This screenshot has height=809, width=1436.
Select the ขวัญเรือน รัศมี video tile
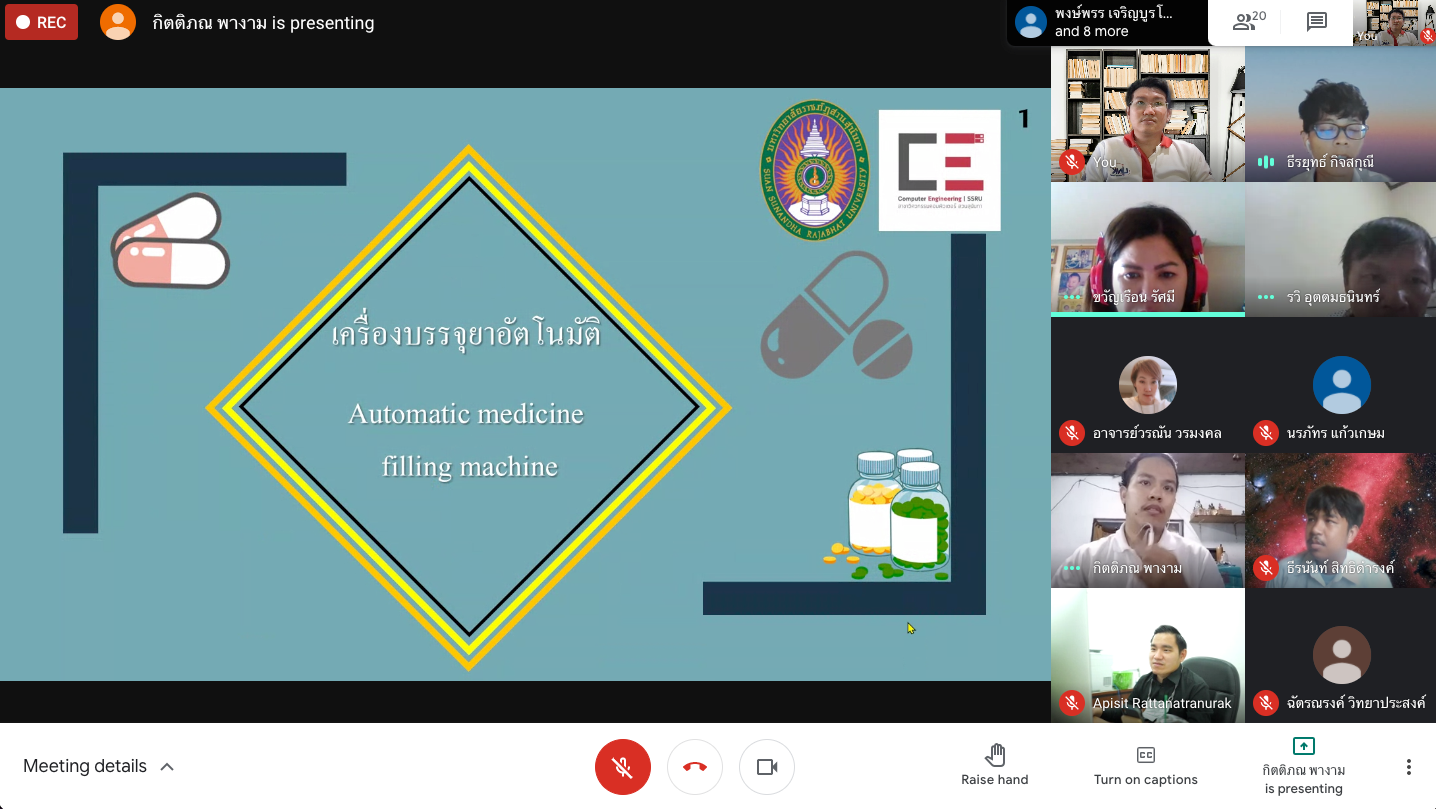pyautogui.click(x=1147, y=250)
